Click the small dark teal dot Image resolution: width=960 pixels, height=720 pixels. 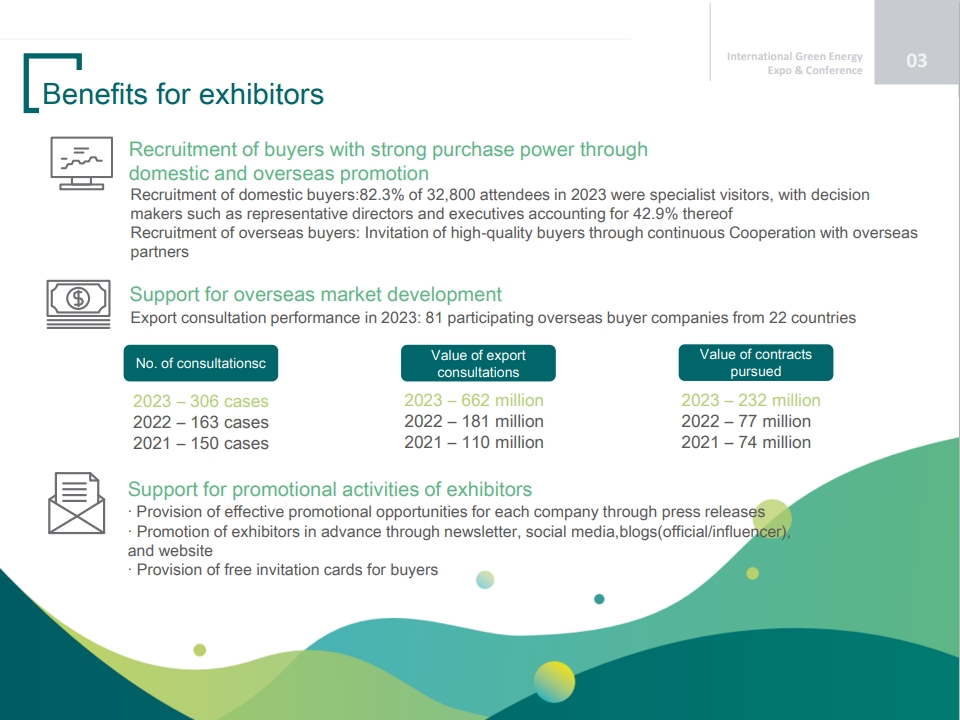[599, 599]
